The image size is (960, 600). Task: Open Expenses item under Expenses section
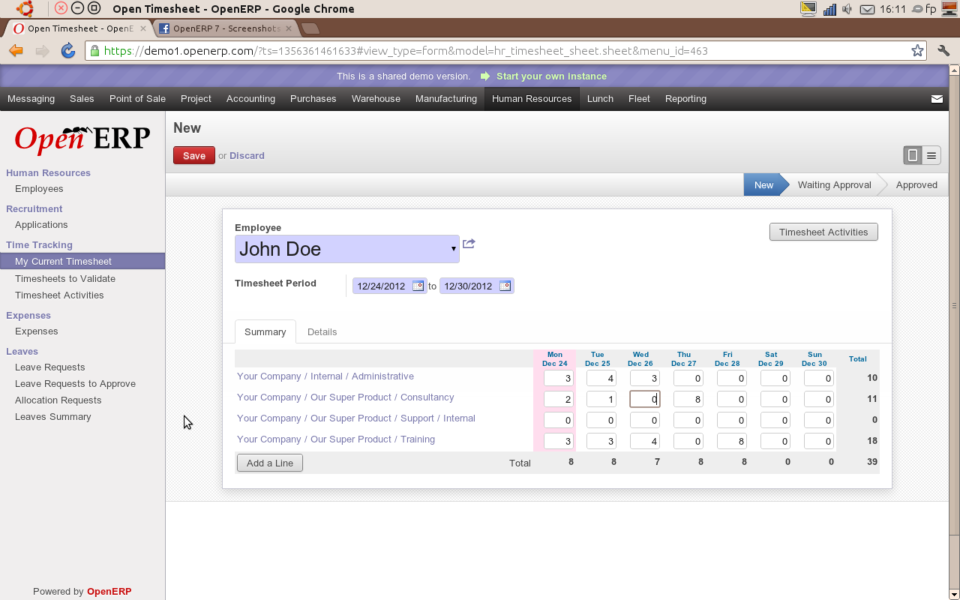tap(36, 331)
